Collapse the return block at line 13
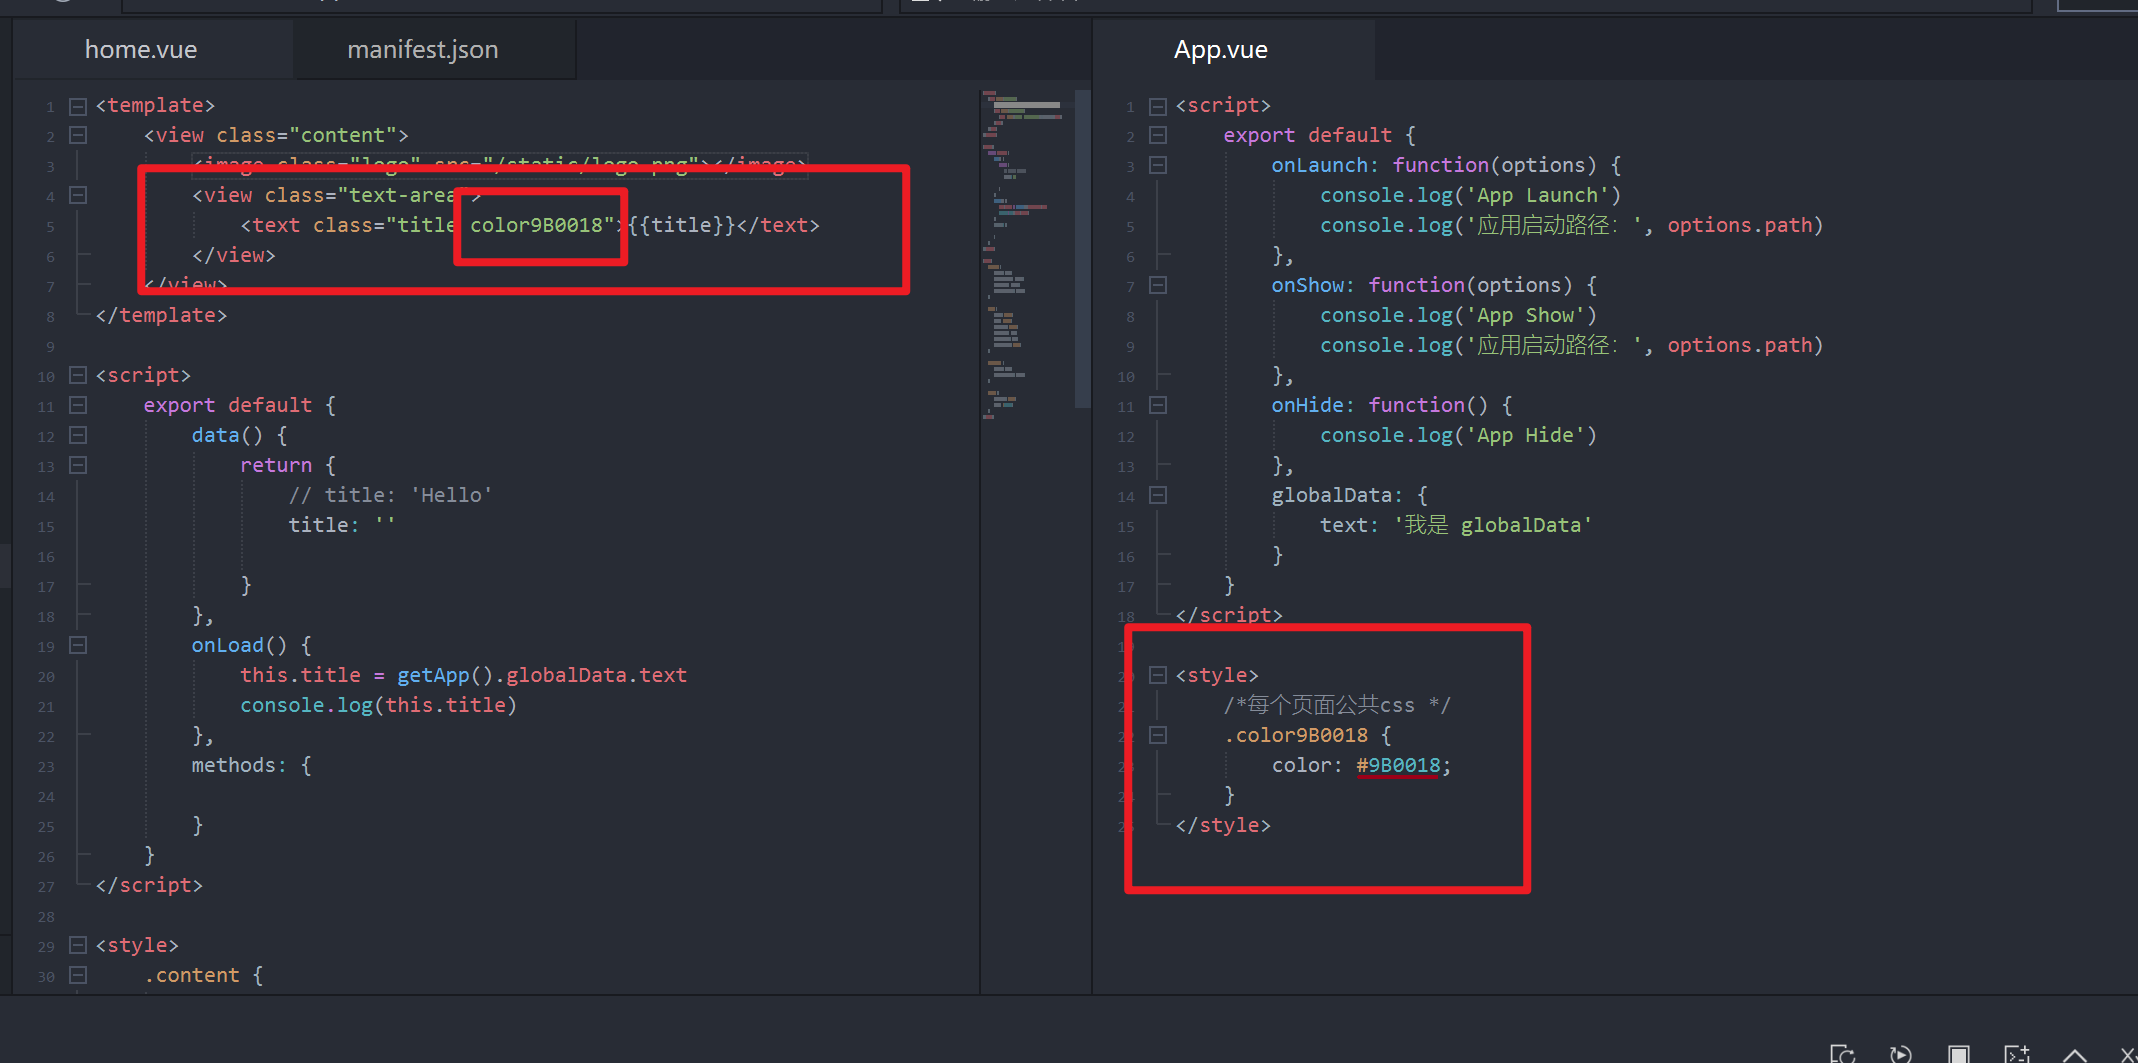The image size is (2138, 1063). (x=78, y=465)
